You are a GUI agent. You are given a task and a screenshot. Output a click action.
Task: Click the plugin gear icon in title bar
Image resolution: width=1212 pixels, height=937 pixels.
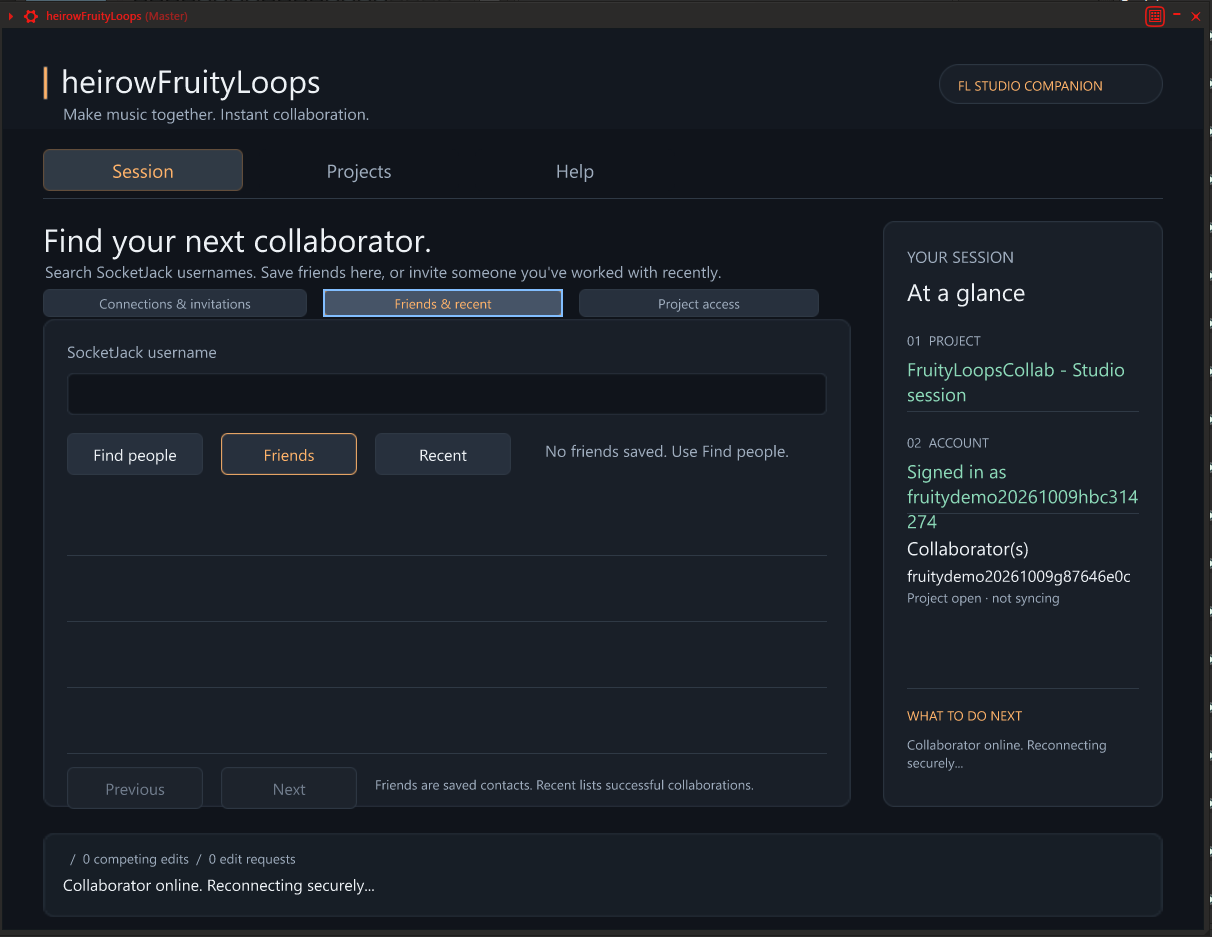31,16
